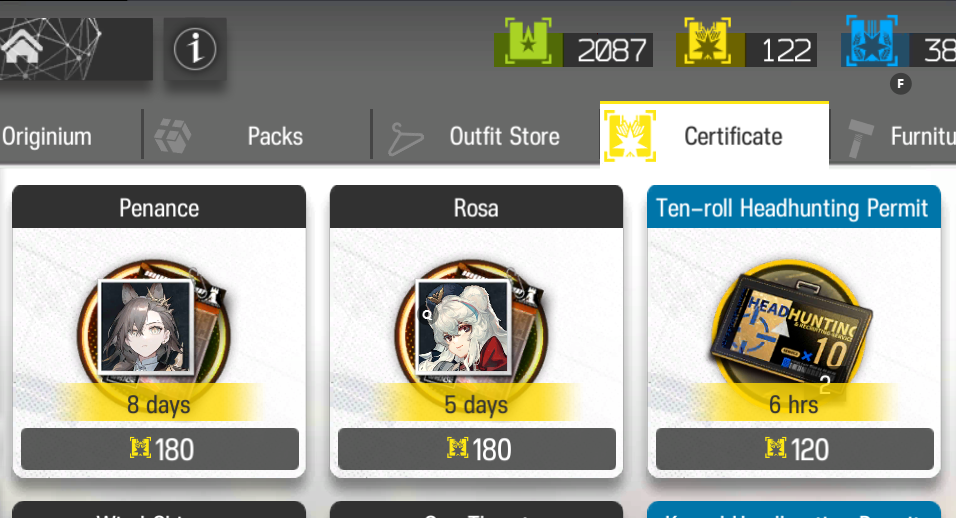Select the Rosa operator portrait

click(463, 326)
